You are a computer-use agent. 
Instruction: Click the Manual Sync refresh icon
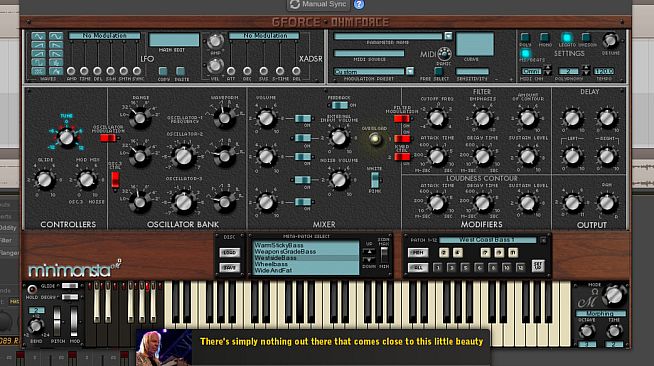295,4
